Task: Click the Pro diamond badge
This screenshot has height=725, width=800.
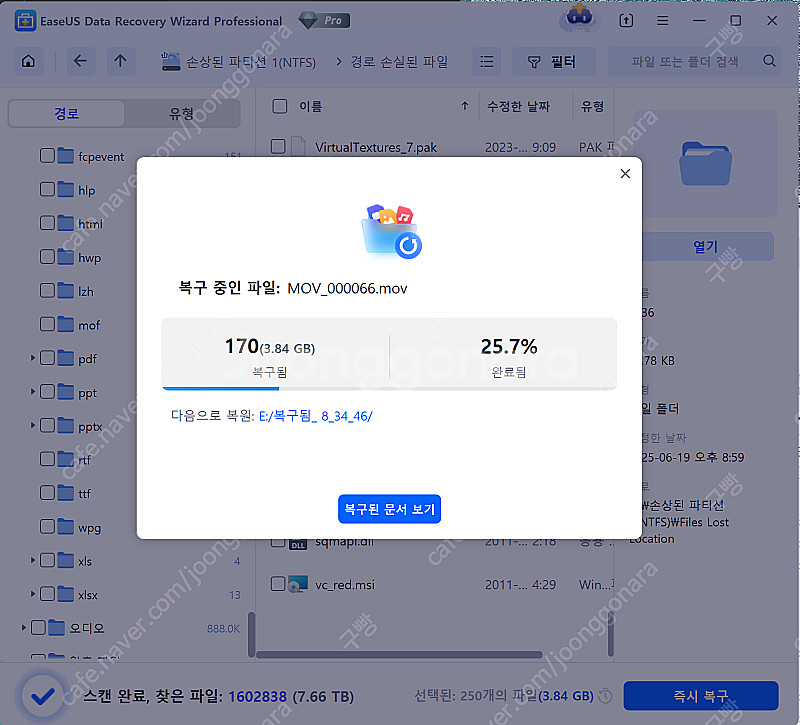Action: tap(324, 20)
